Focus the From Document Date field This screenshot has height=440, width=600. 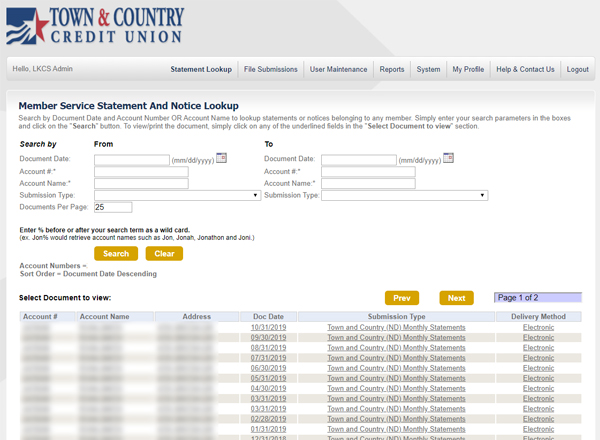coord(132,160)
